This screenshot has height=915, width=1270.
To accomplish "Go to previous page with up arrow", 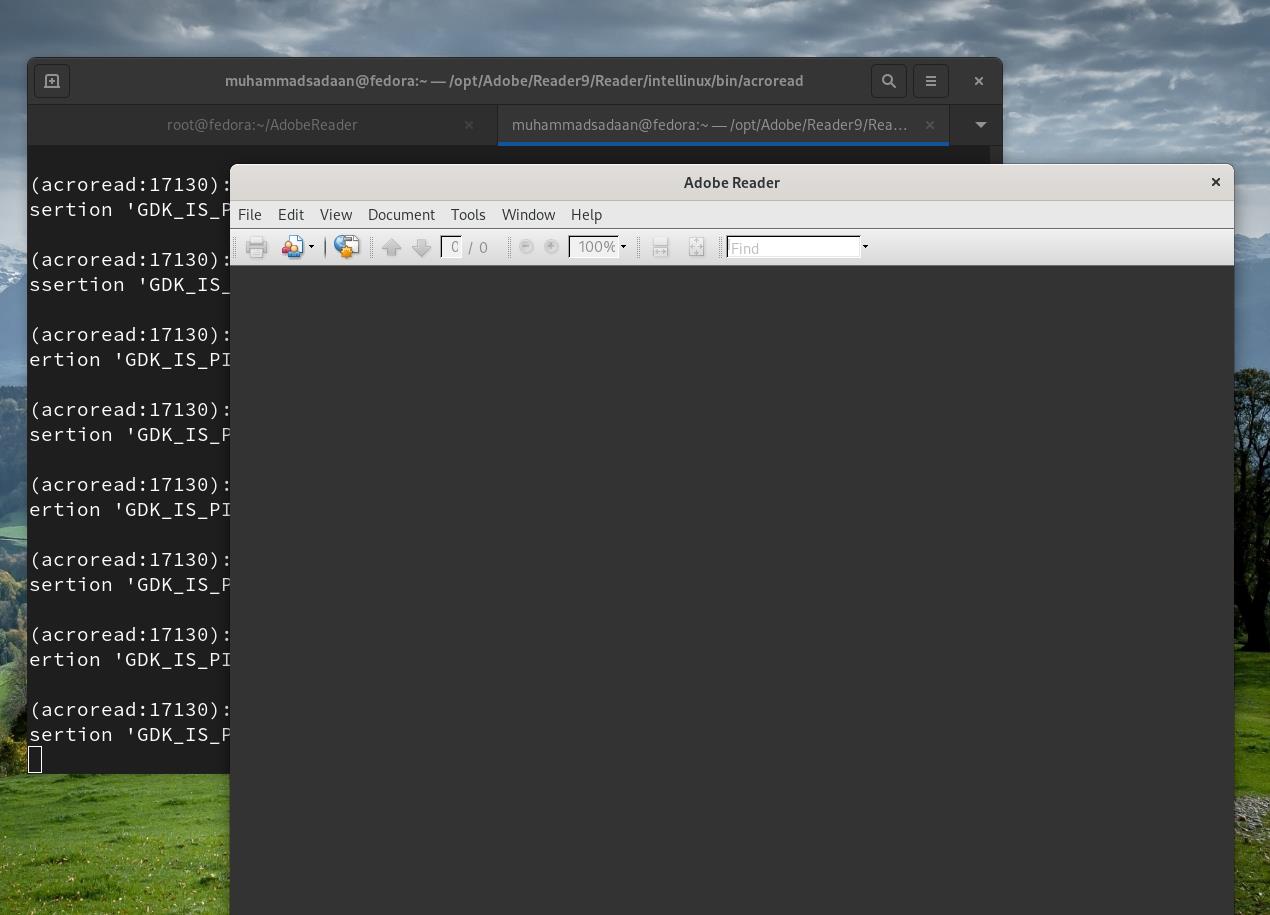I will pyautogui.click(x=392, y=247).
